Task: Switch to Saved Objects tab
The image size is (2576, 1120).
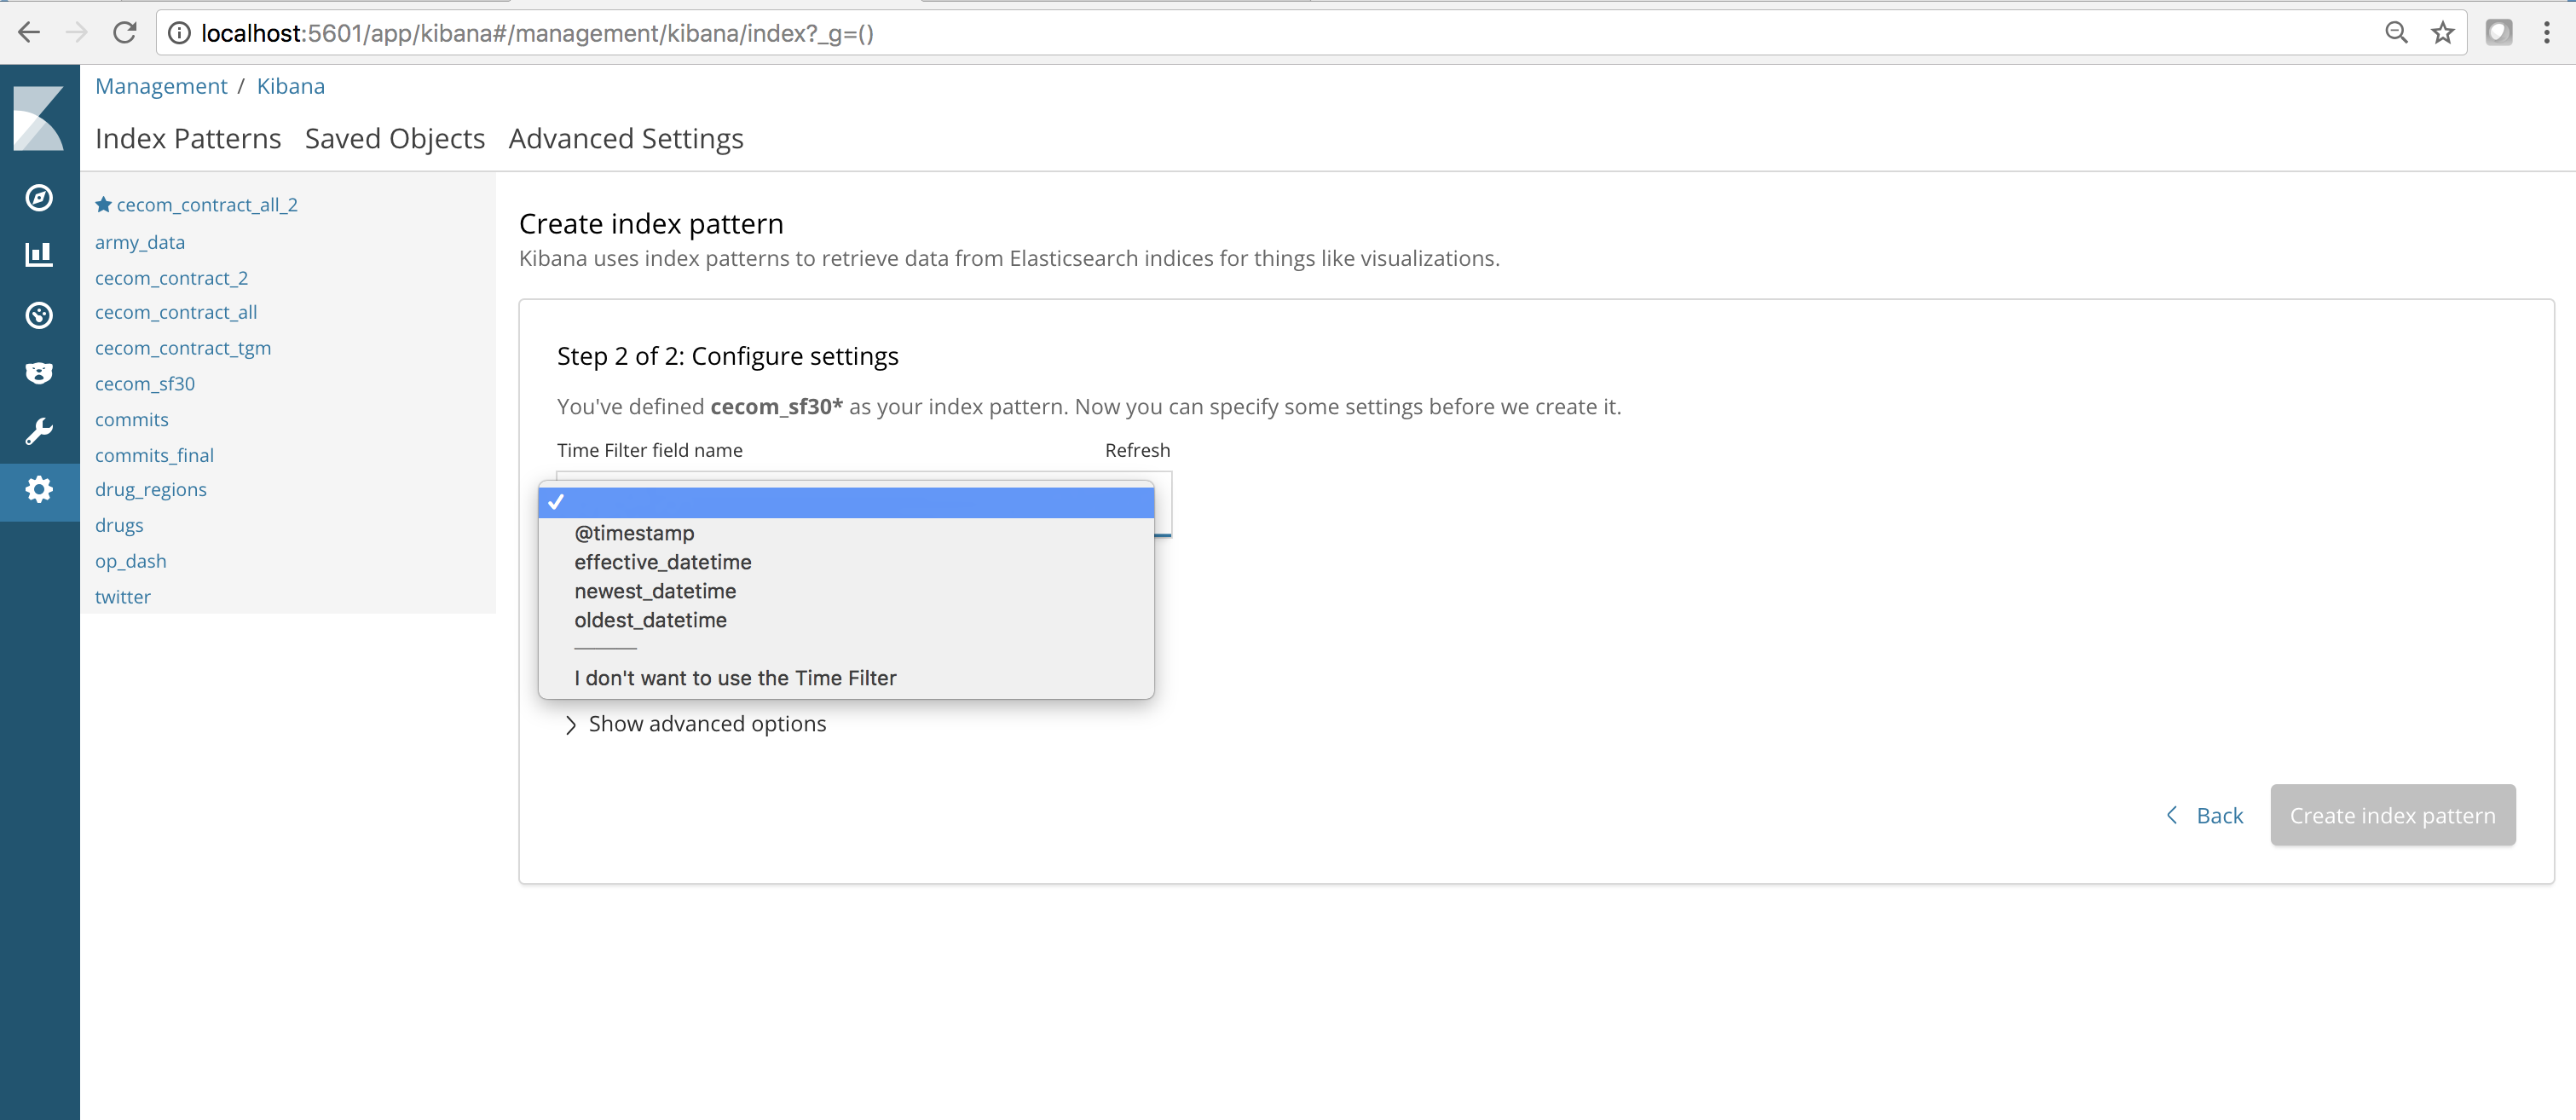Action: [x=395, y=139]
